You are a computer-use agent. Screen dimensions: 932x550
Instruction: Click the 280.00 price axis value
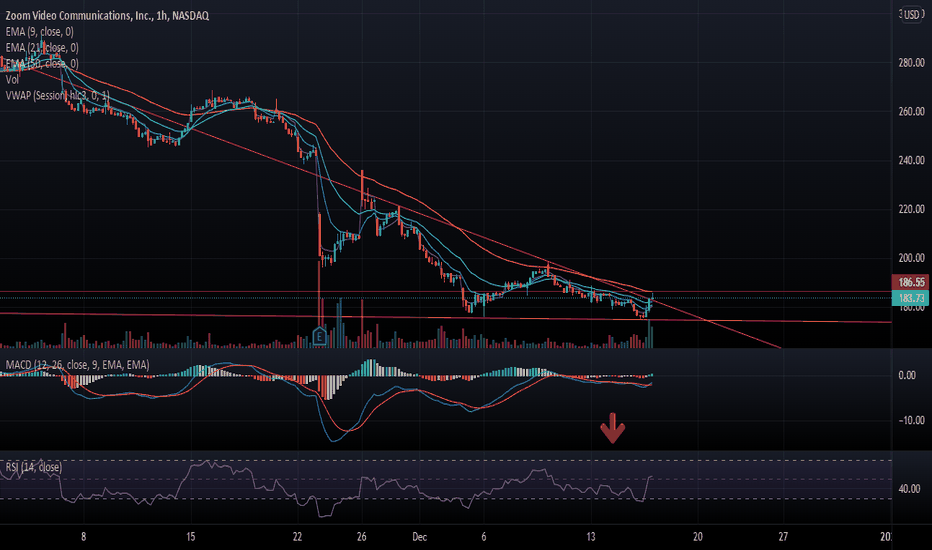click(911, 62)
